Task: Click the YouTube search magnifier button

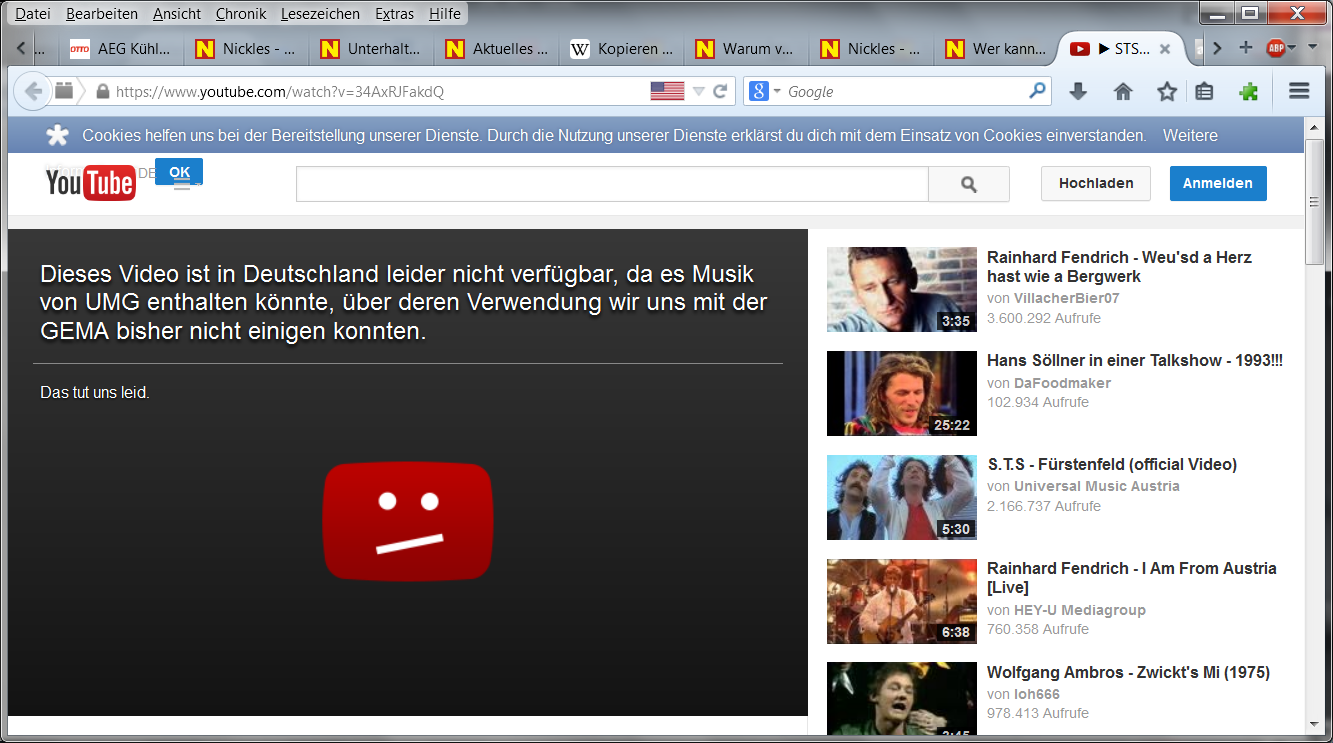Action: (968, 184)
